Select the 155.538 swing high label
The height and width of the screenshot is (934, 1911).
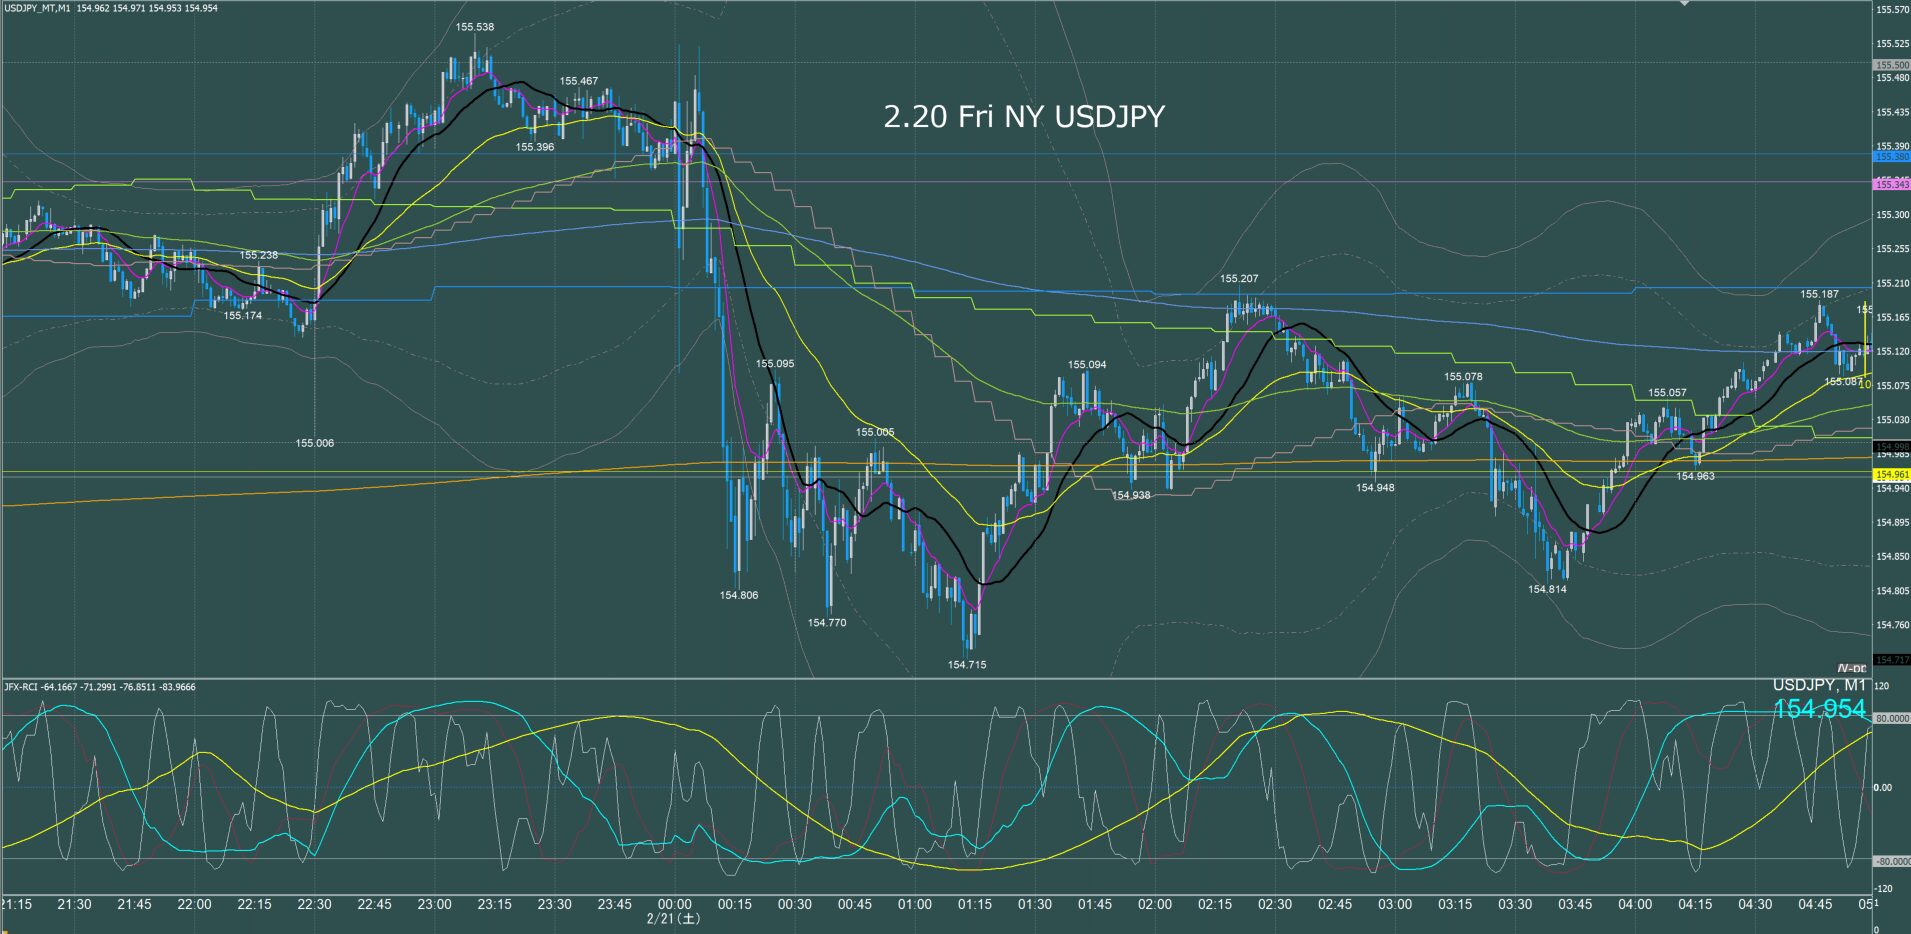click(x=474, y=27)
